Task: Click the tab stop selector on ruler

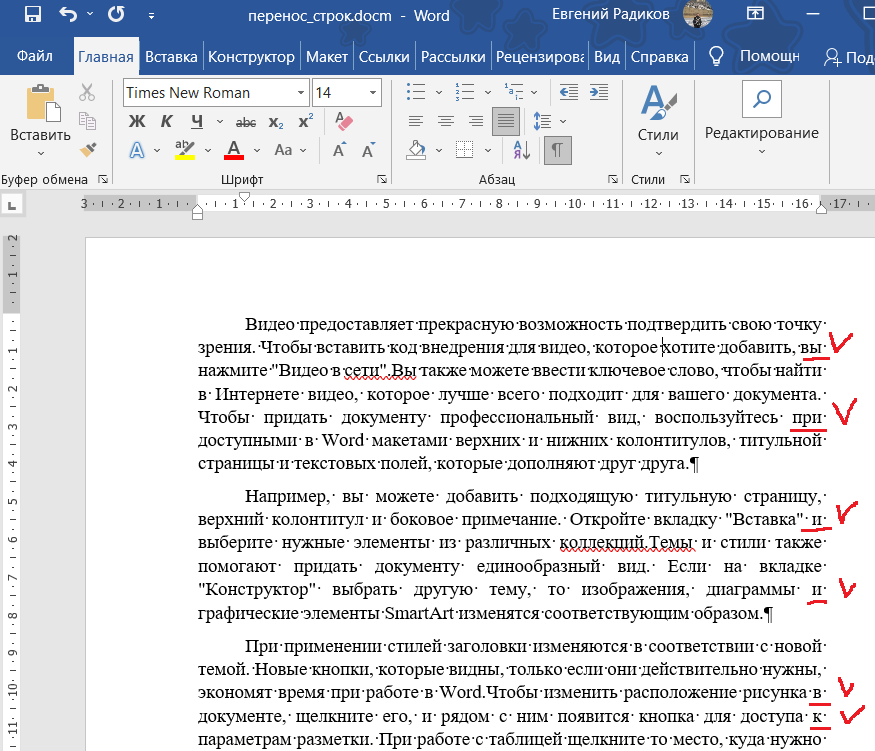Action: point(12,205)
